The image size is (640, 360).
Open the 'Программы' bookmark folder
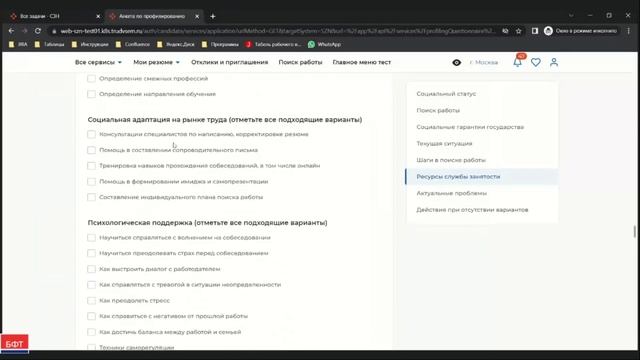[x=220, y=44]
